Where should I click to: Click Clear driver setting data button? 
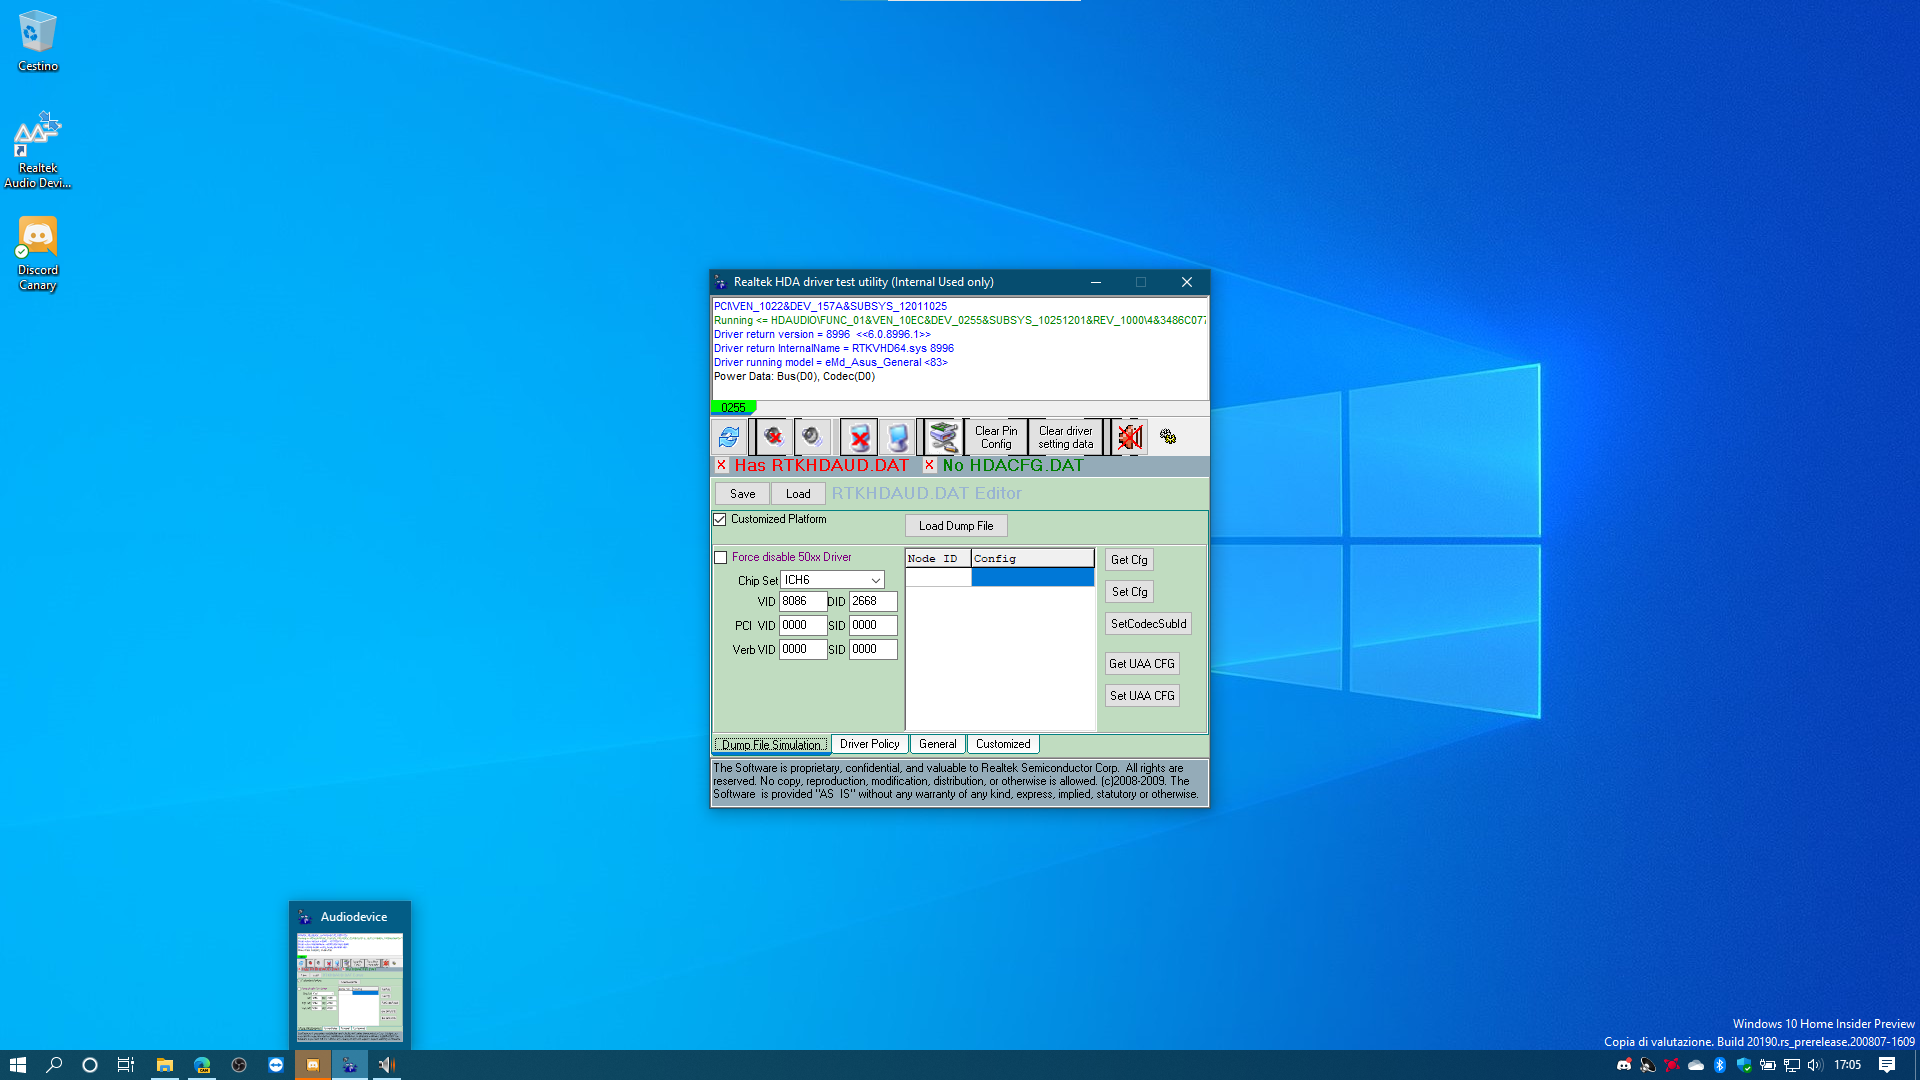(x=1065, y=437)
